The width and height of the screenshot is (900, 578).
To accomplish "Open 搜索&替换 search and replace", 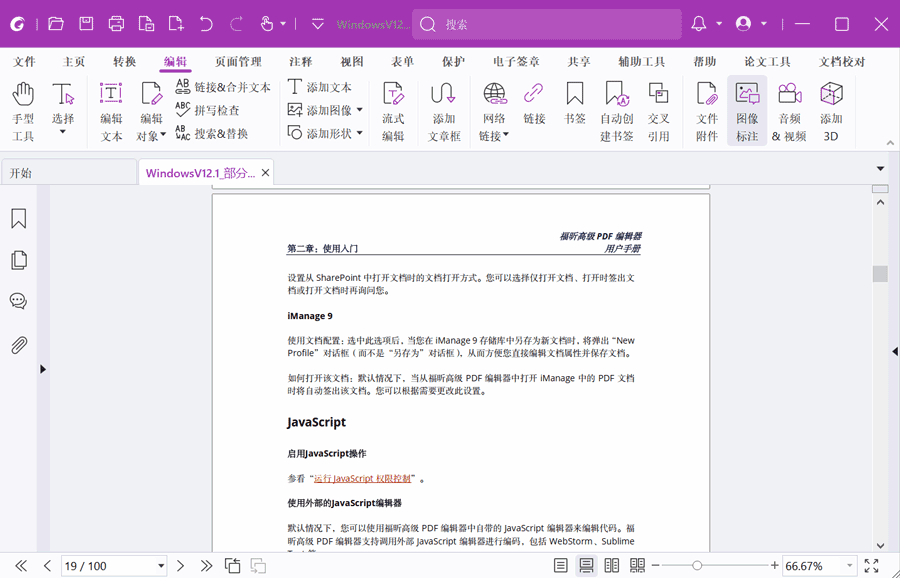I will click(211, 133).
